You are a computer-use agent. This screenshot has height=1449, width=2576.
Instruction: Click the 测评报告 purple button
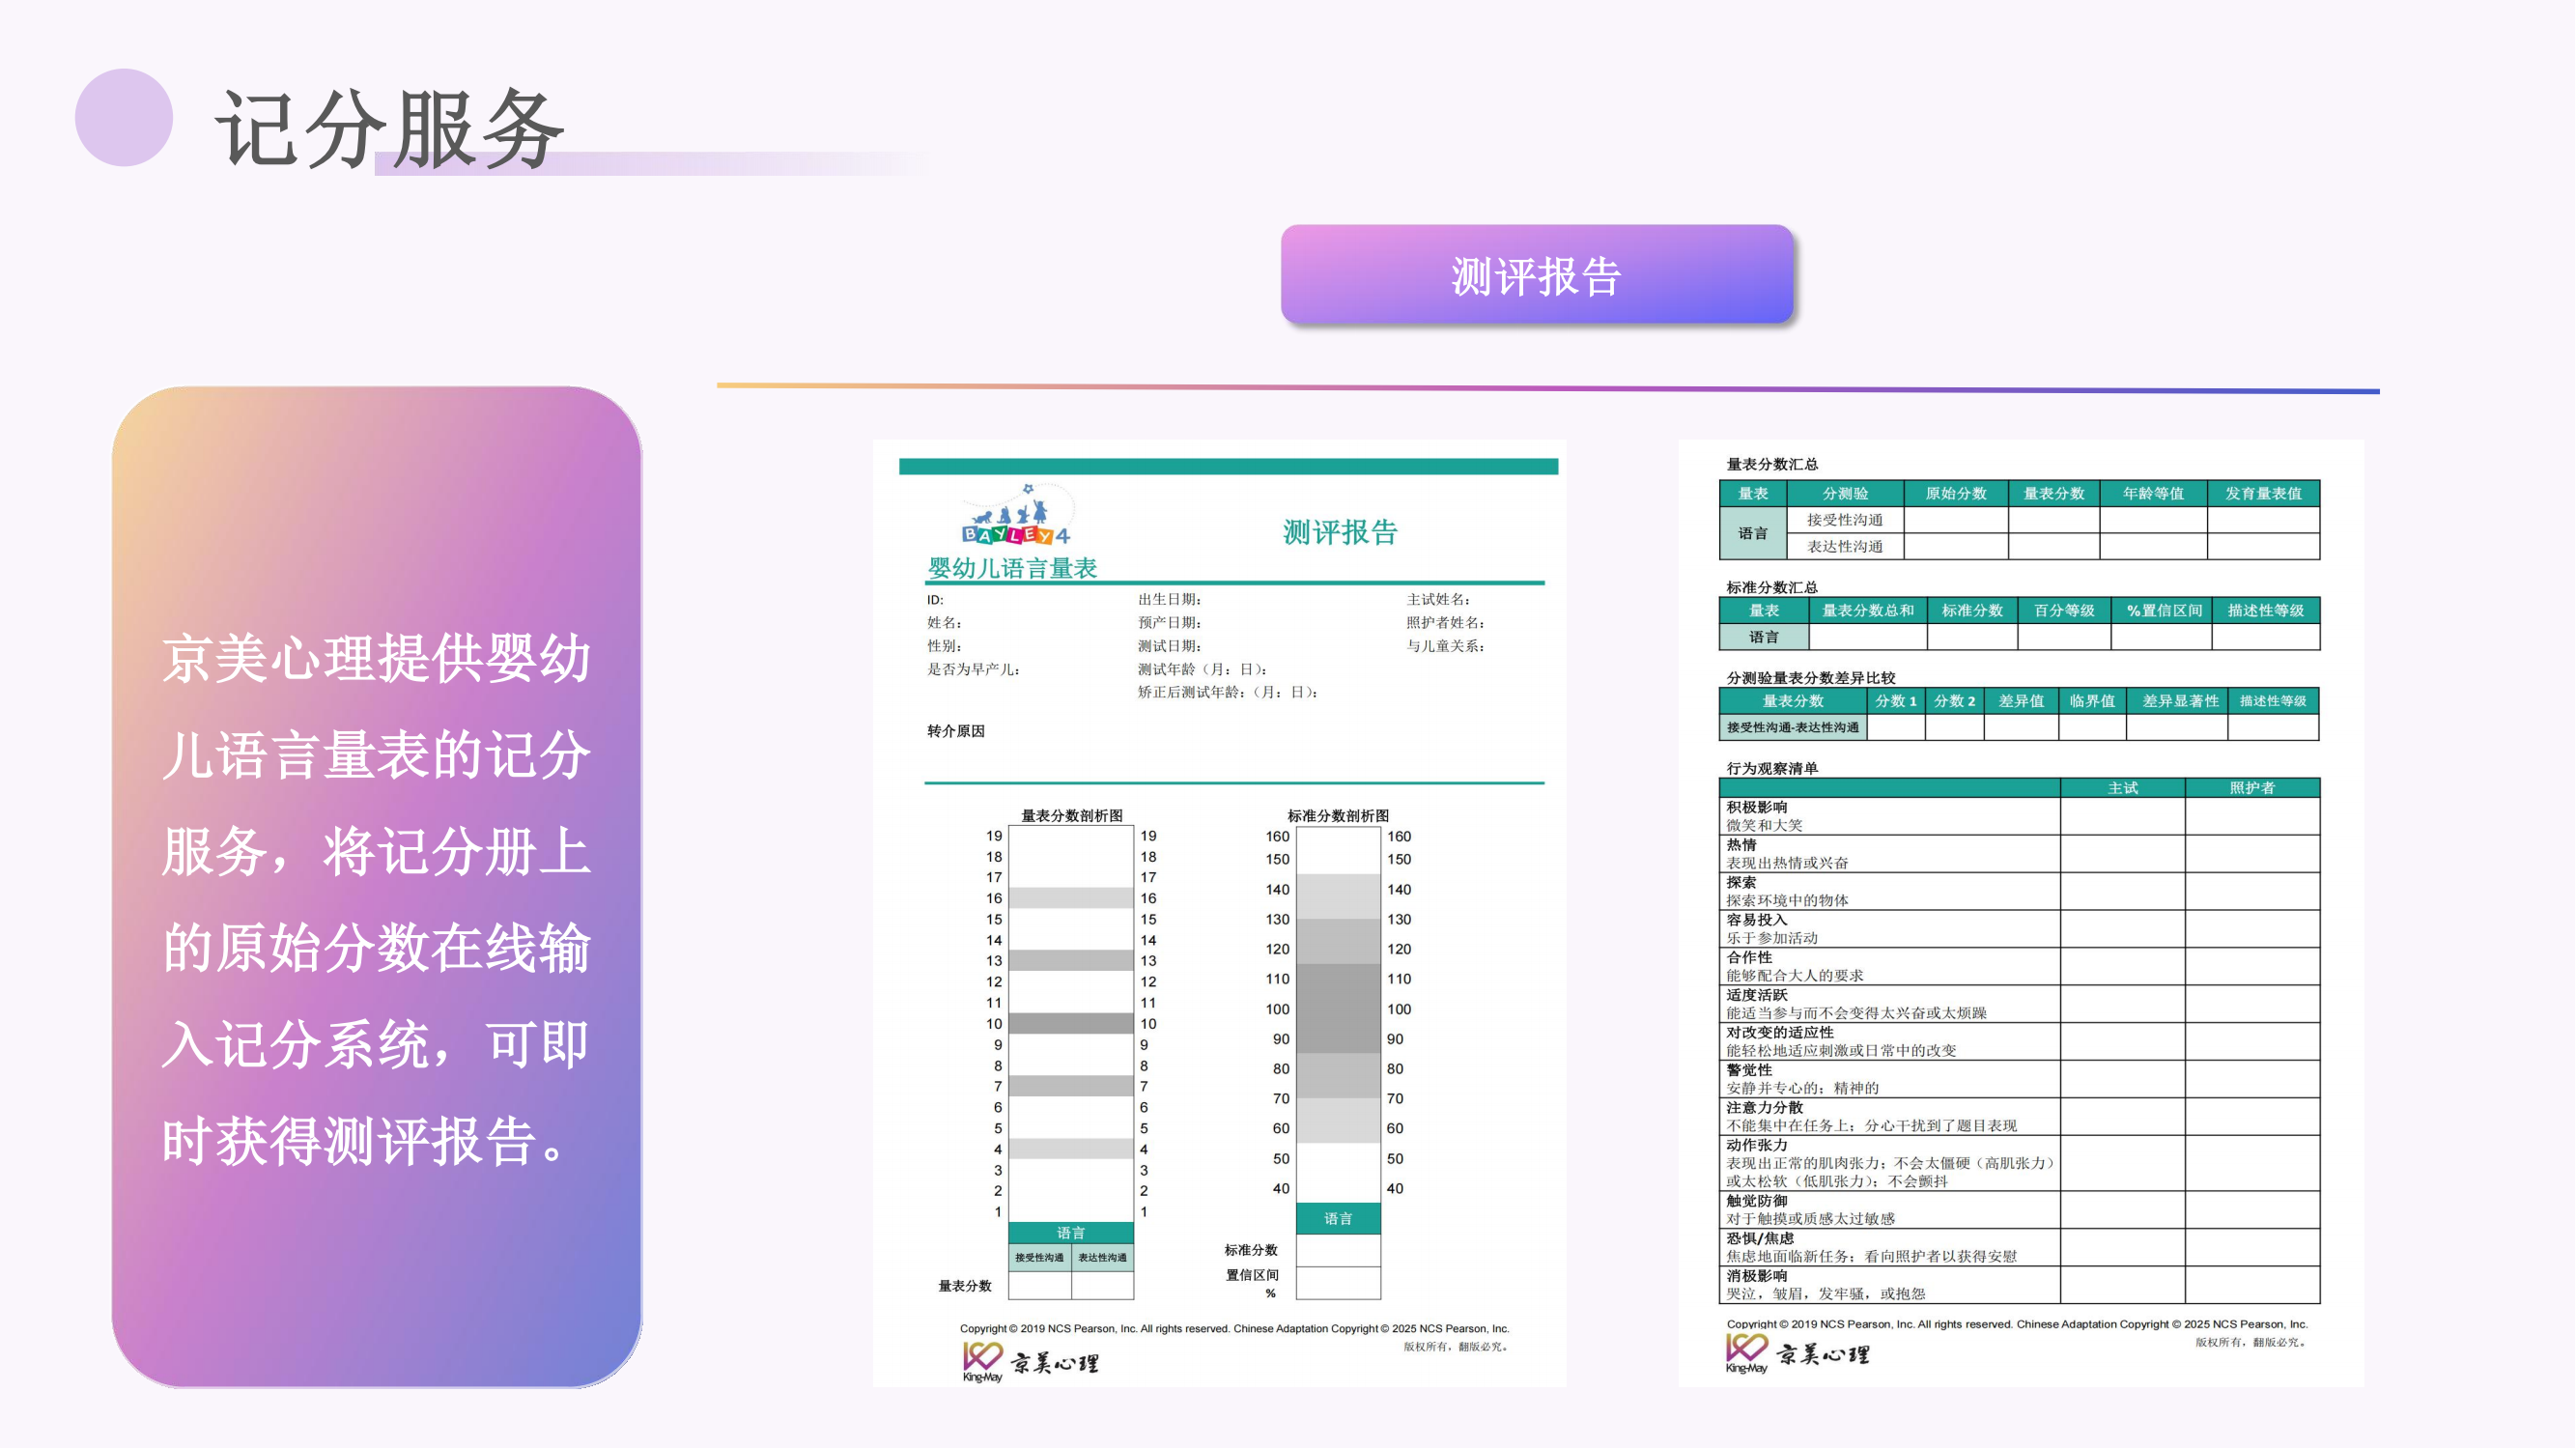(x=1536, y=275)
